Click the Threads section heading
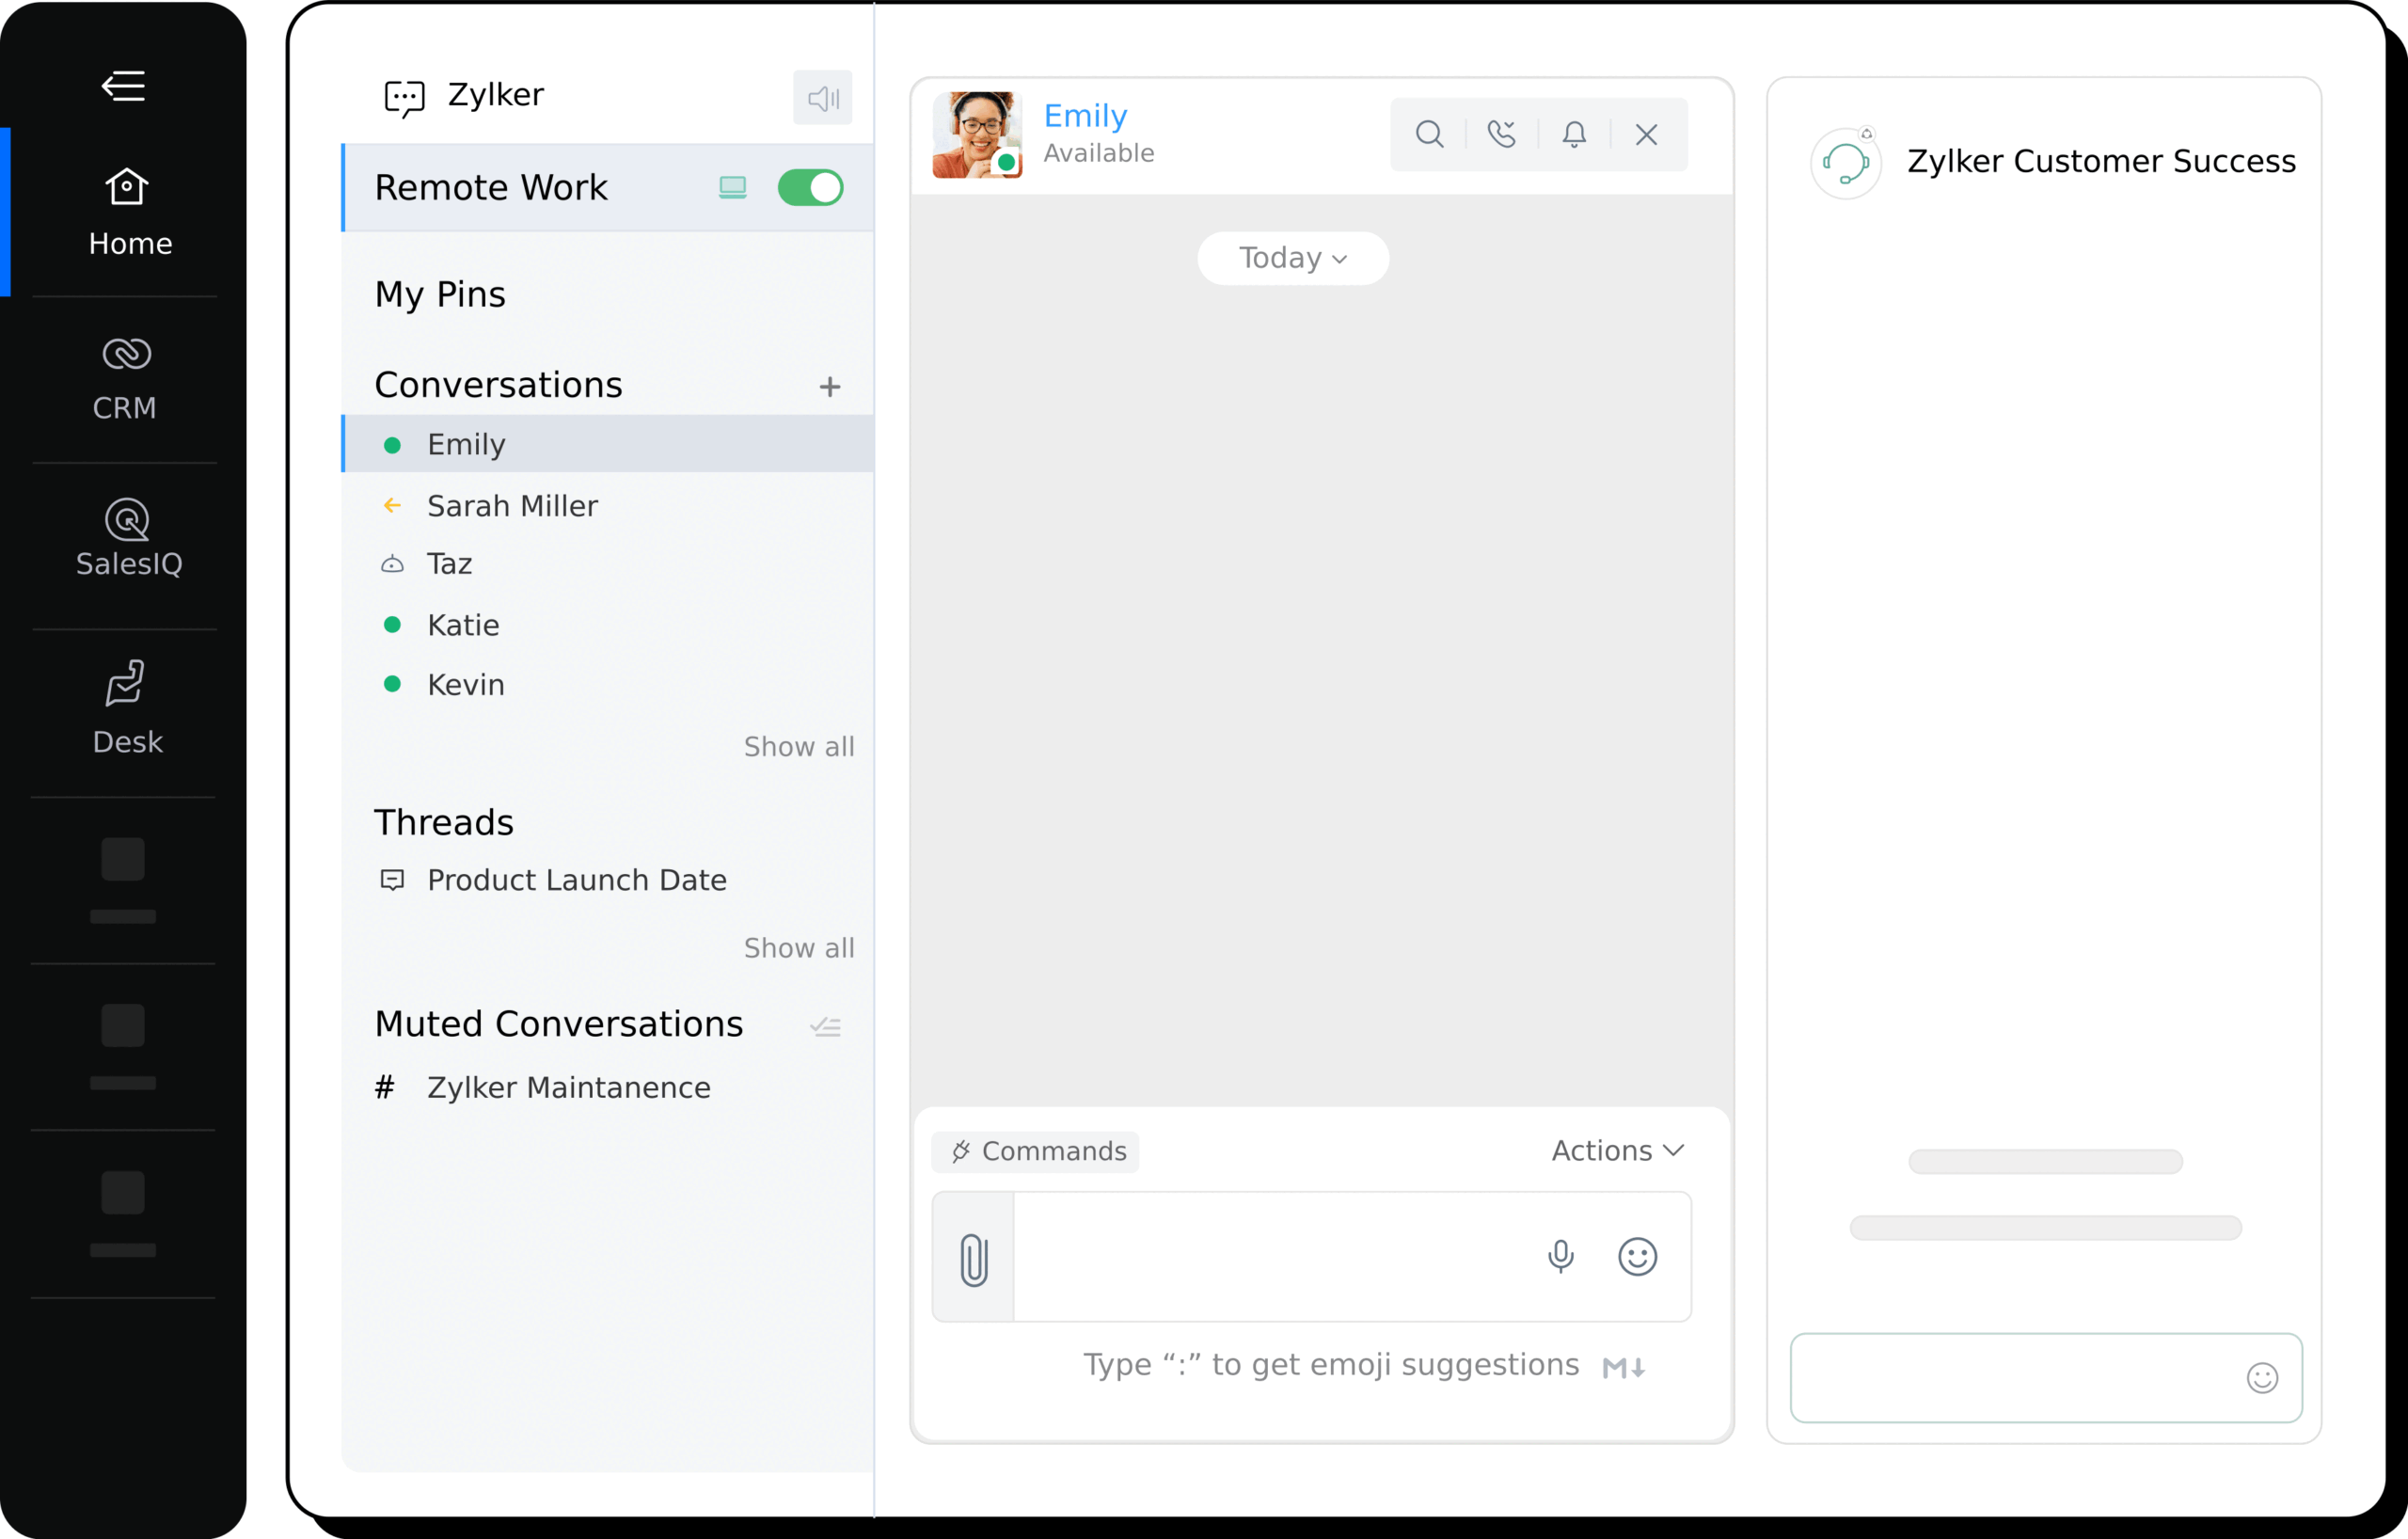This screenshot has height=1539, width=2408. tap(444, 822)
